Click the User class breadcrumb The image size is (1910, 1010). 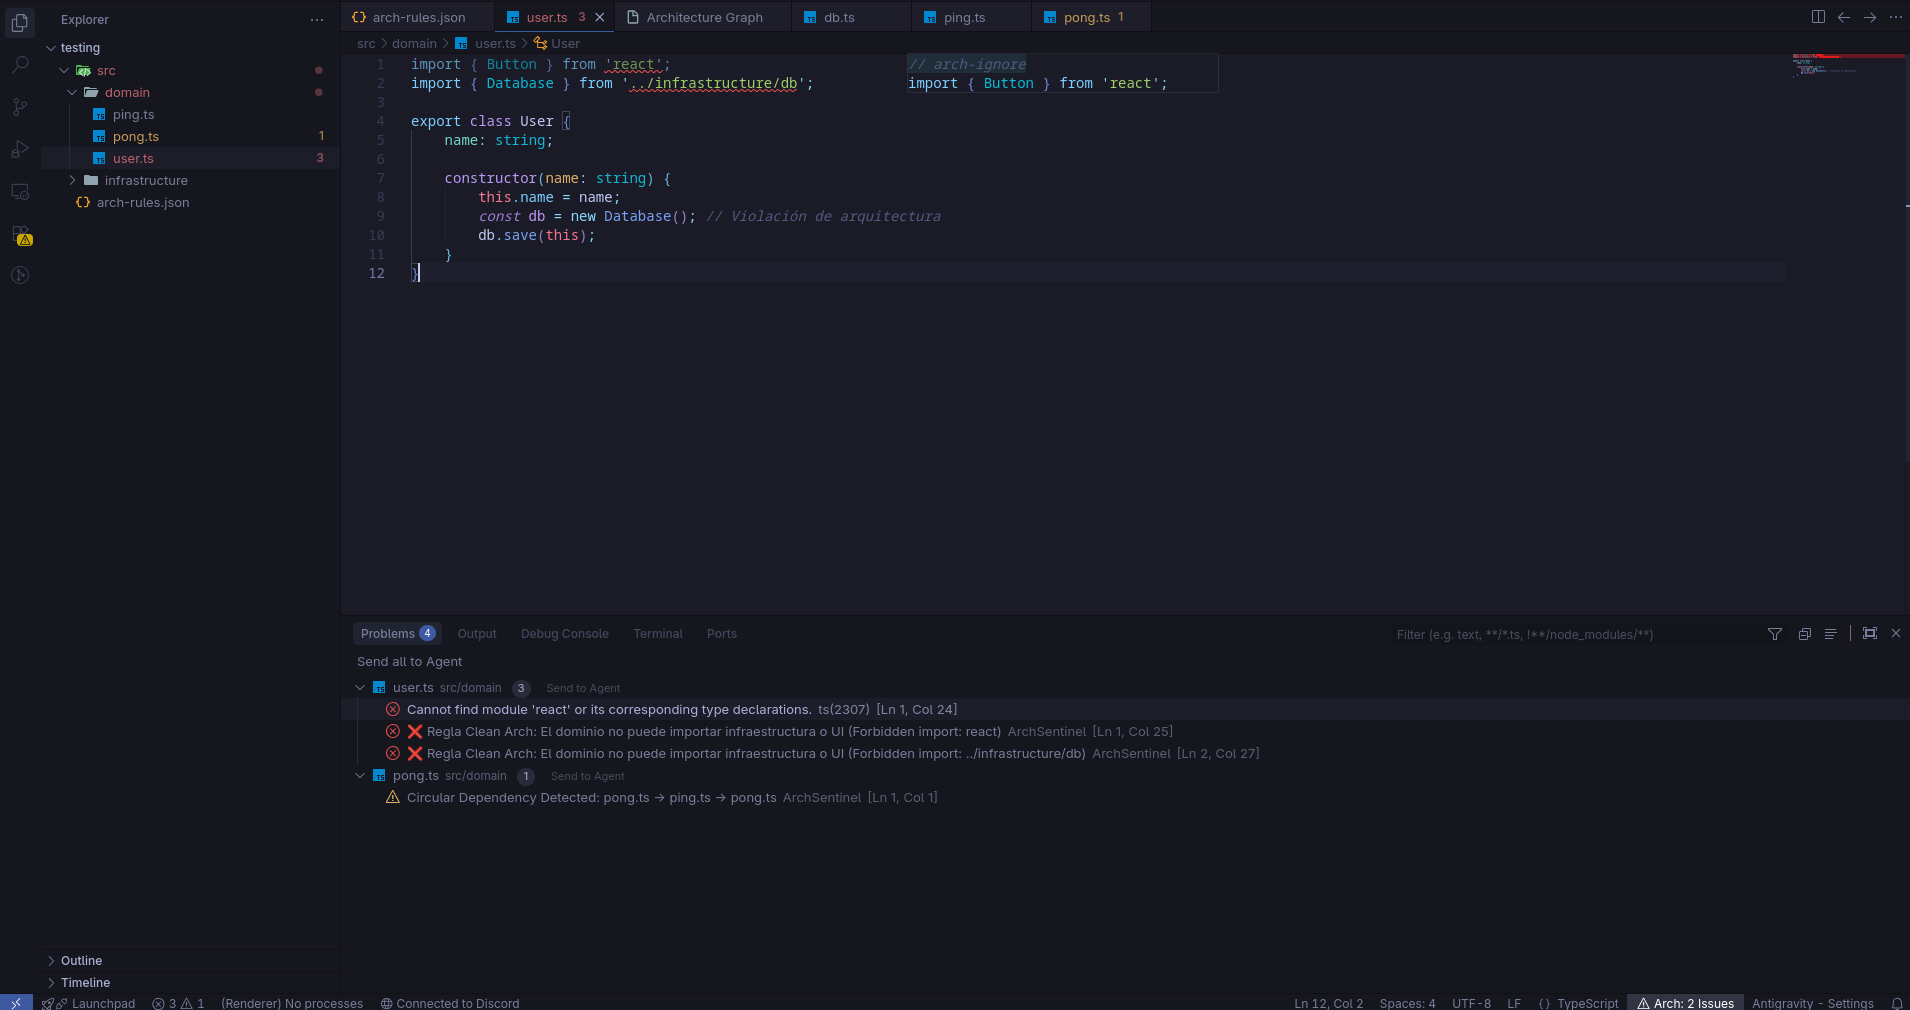click(x=557, y=44)
